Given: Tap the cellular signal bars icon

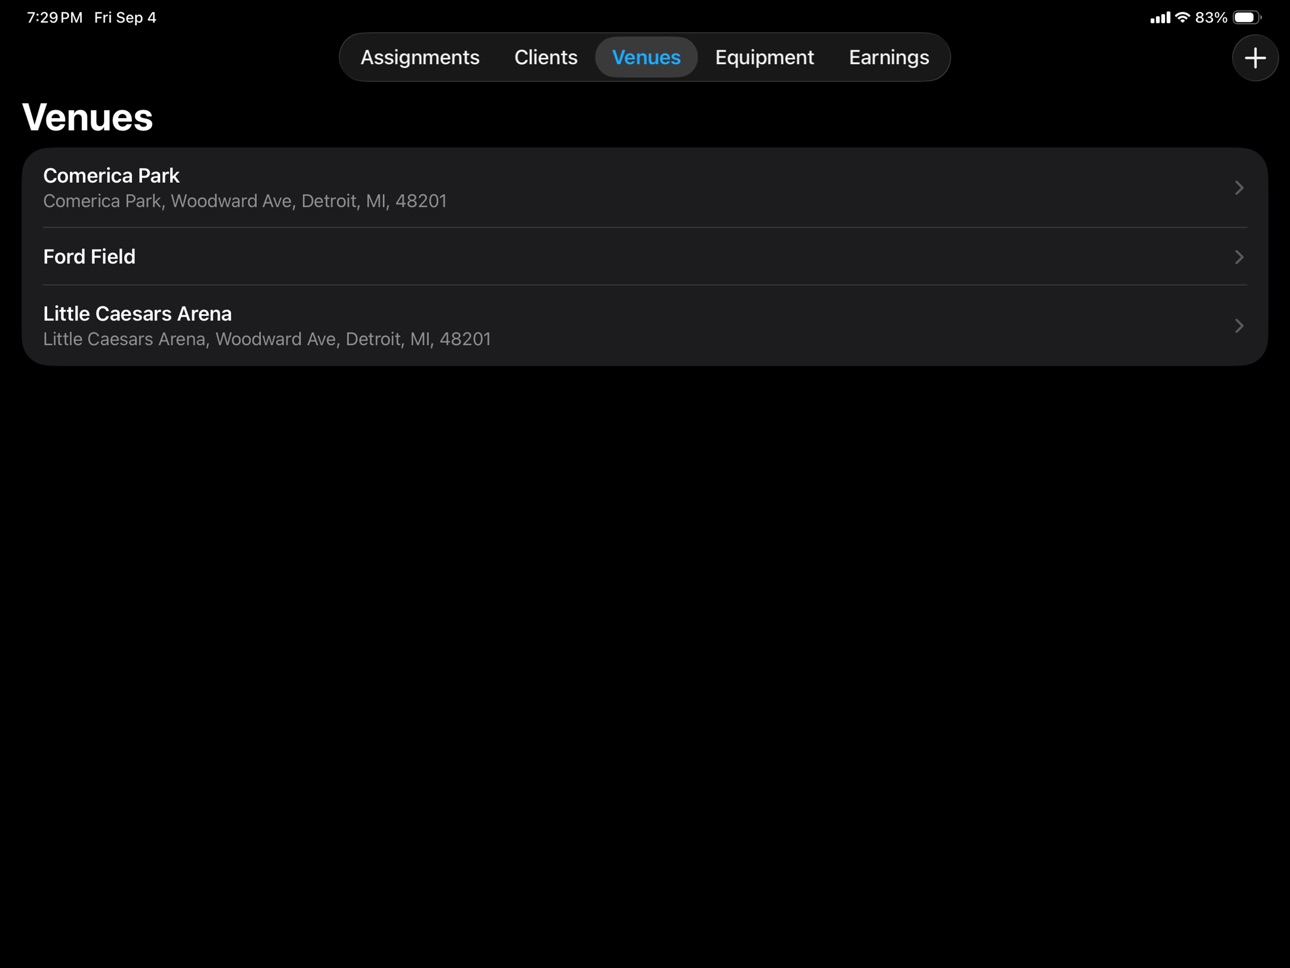Looking at the screenshot, I should point(1160,17).
